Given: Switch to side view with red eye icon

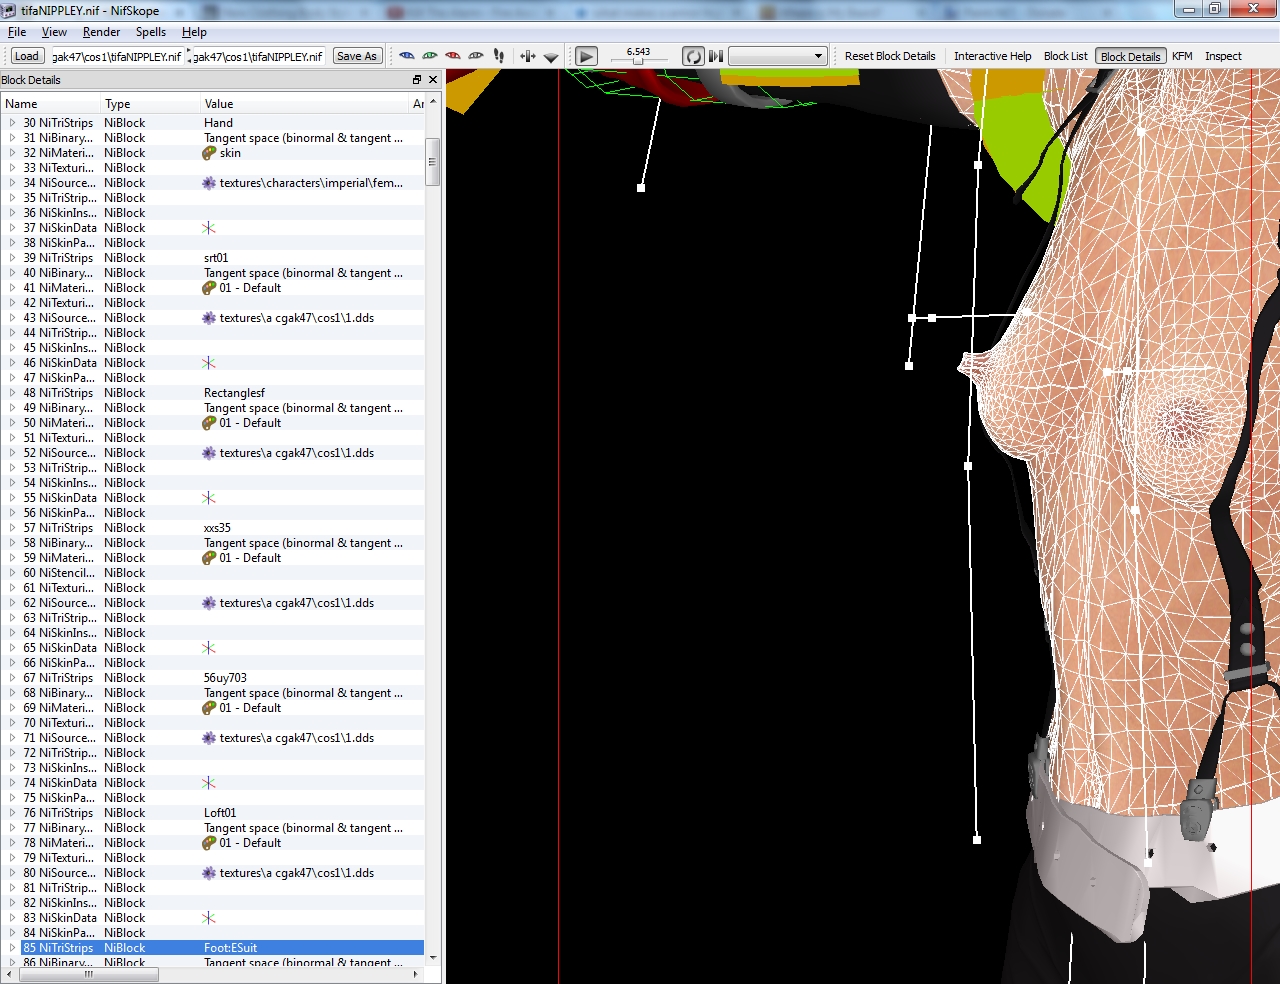Looking at the screenshot, I should 453,56.
